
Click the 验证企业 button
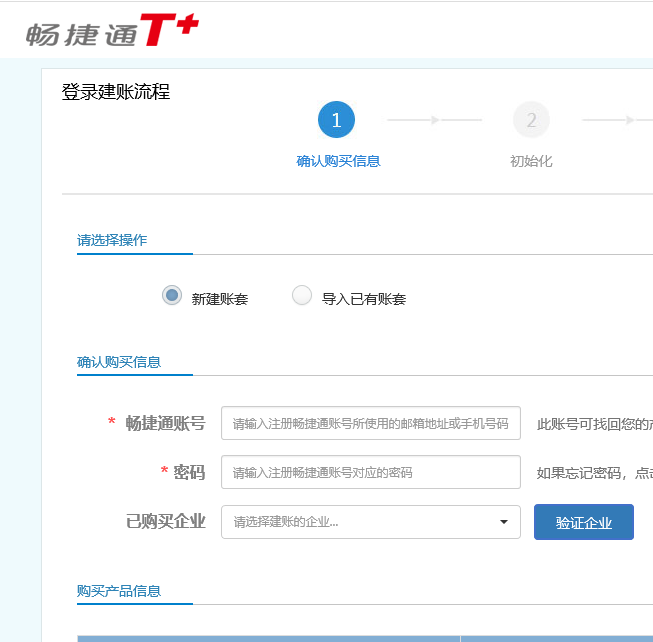point(583,522)
